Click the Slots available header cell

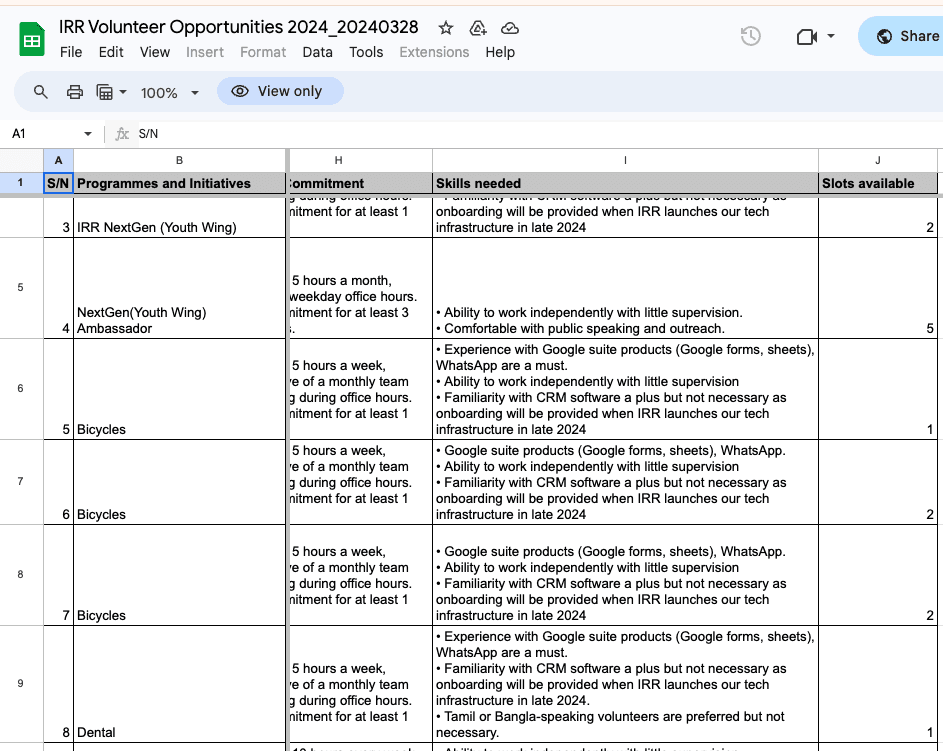point(878,183)
